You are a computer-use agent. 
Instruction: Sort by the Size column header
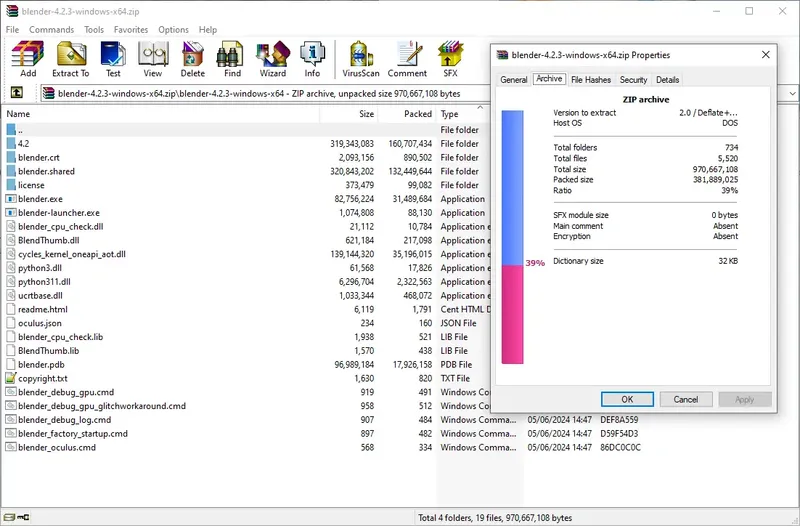click(x=349, y=114)
